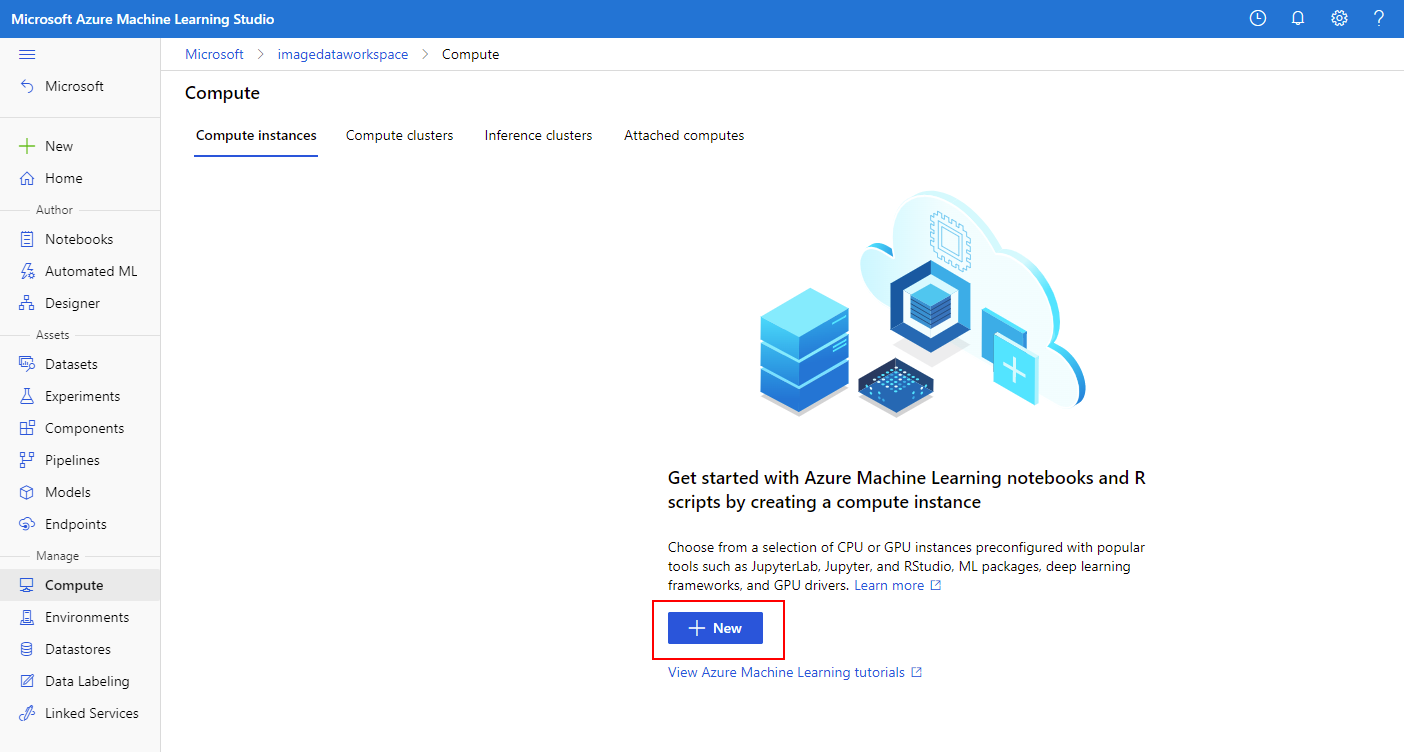Click Microsoft Azure Machine Learning Studio title
The width and height of the screenshot is (1404, 752).
[142, 19]
